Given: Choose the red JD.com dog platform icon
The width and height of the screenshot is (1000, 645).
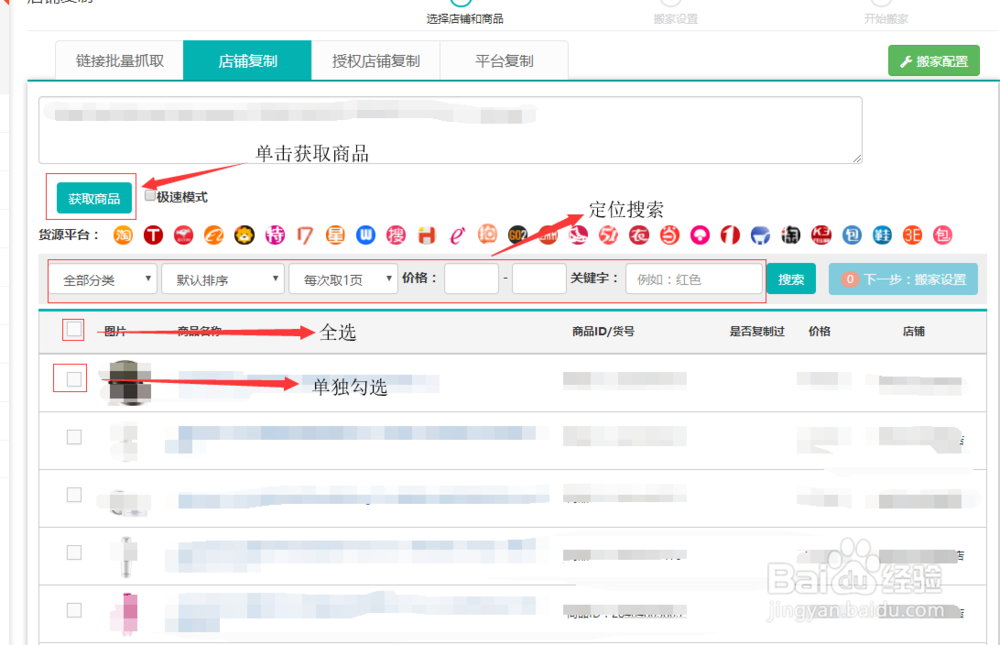Looking at the screenshot, I should click(x=184, y=235).
